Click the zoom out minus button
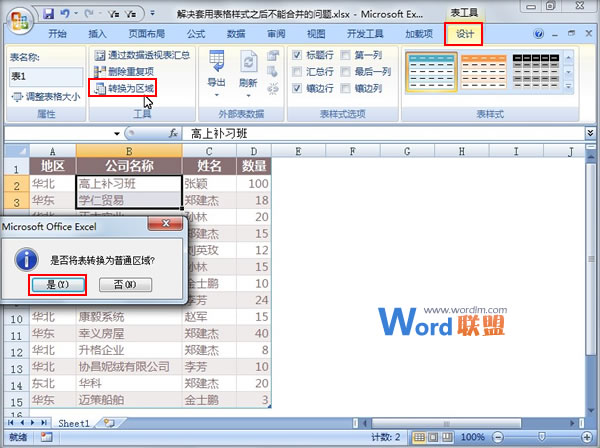 [x=497, y=437]
